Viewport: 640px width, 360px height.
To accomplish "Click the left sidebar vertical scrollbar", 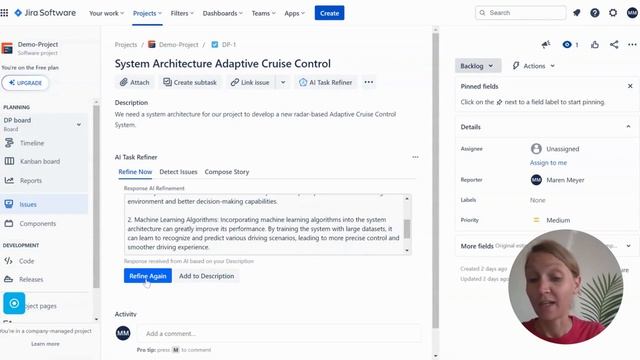I will point(96,196).
